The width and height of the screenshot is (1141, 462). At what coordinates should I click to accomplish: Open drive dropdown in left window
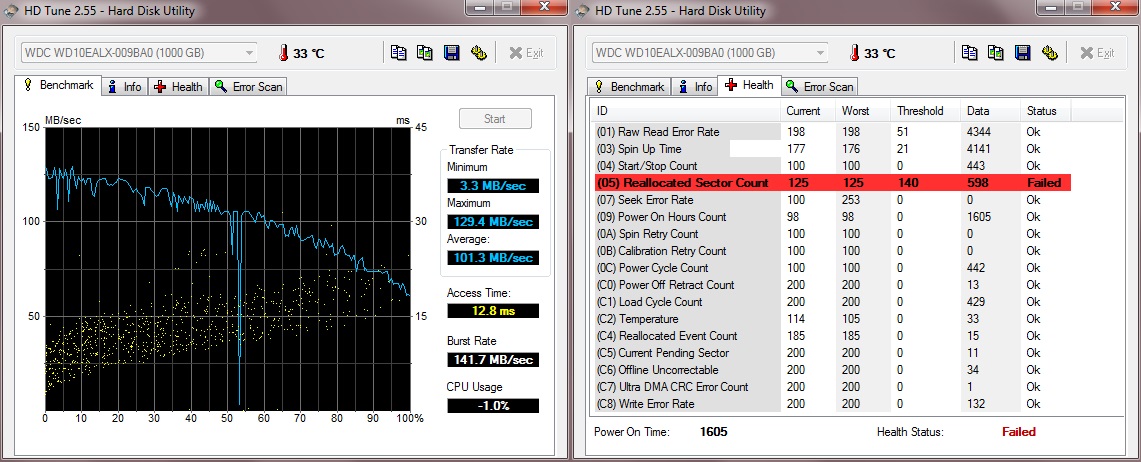coord(138,53)
